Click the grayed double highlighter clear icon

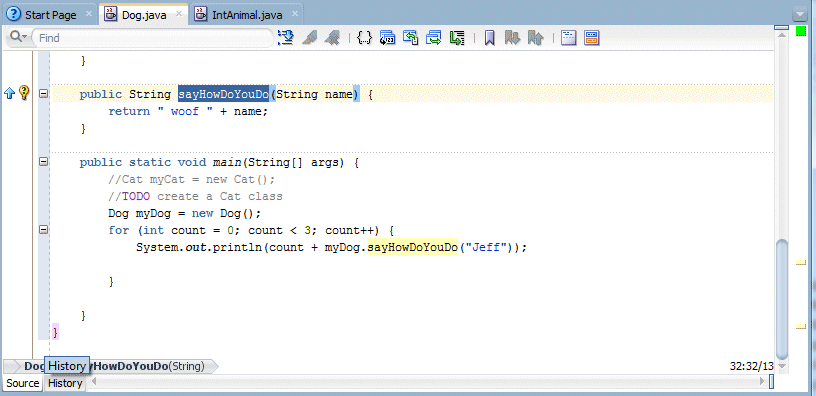(x=332, y=37)
